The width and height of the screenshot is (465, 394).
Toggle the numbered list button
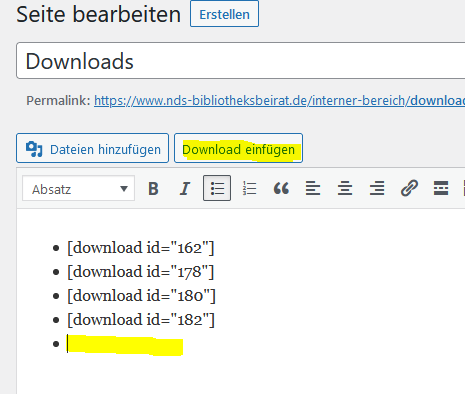tap(249, 189)
